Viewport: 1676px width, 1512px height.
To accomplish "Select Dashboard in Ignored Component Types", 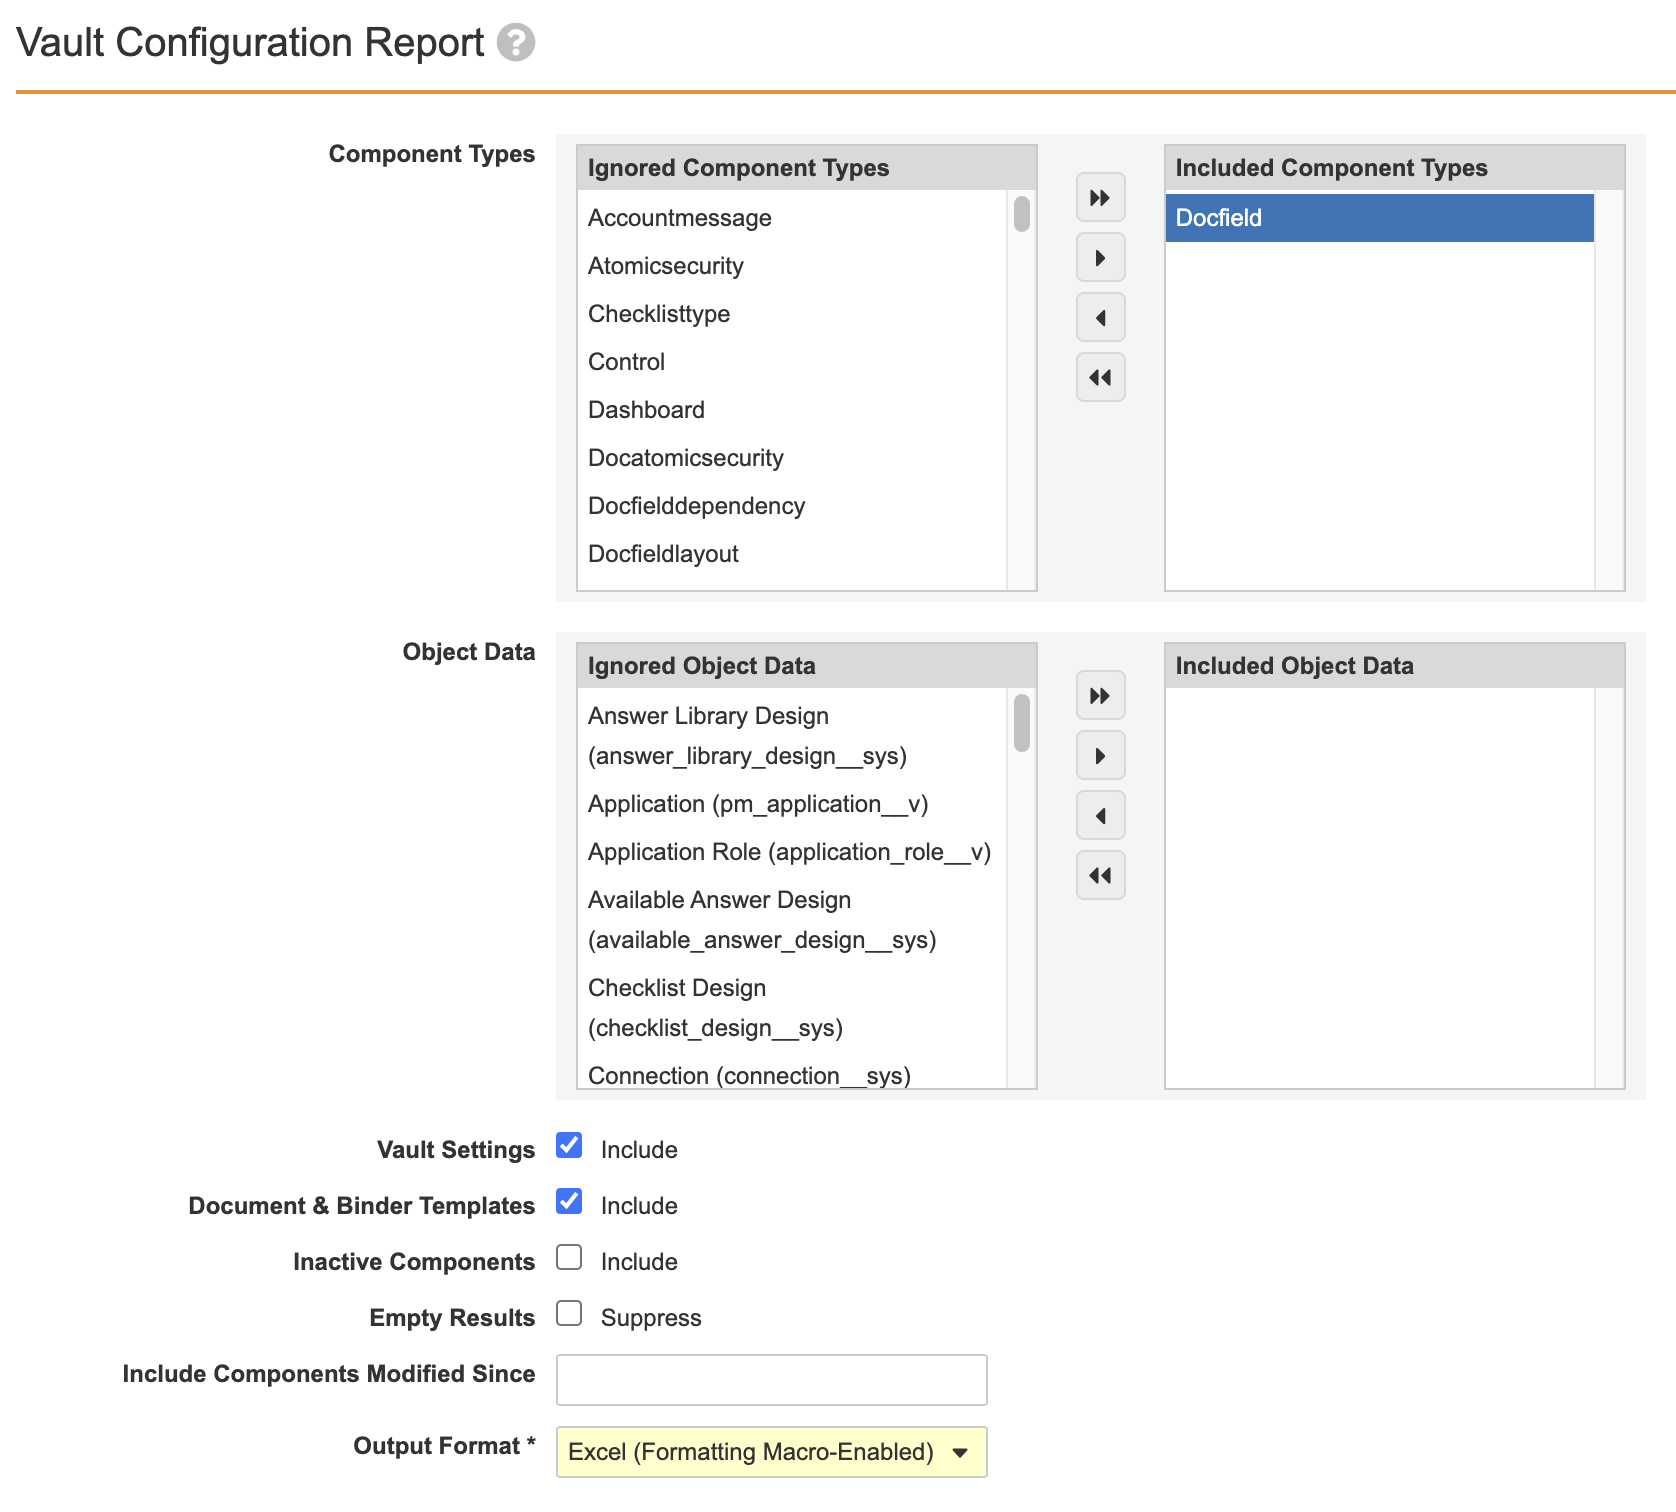I will (x=647, y=410).
